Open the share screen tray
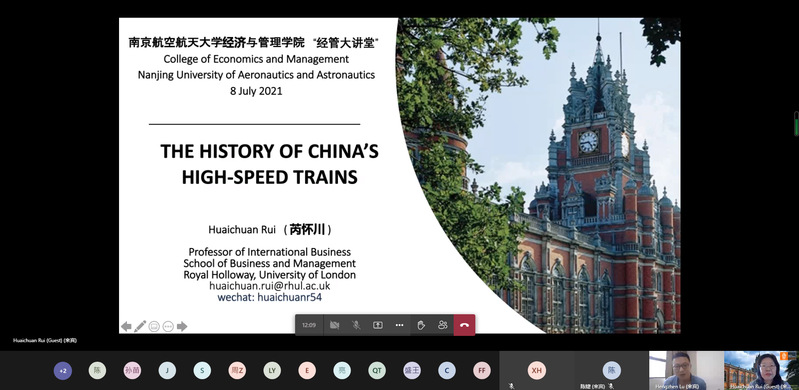The image size is (799, 390). 378,325
